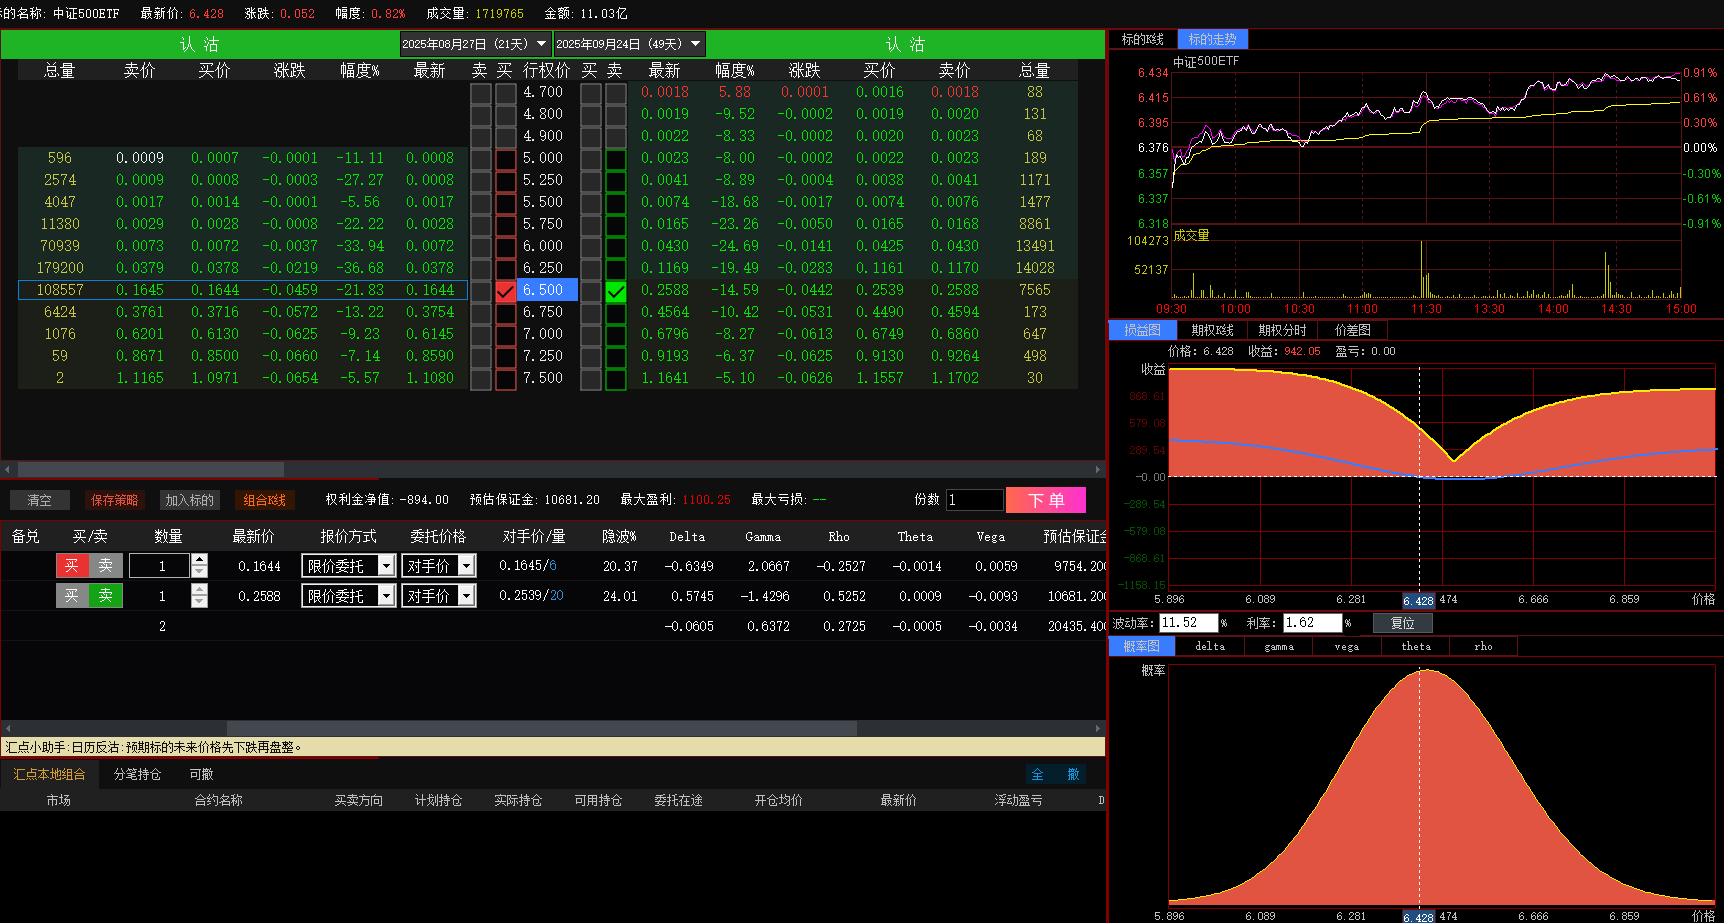The width and height of the screenshot is (1724, 923).
Task: Open the 2025年08月27日 call expiry dropdown
Action: (541, 44)
